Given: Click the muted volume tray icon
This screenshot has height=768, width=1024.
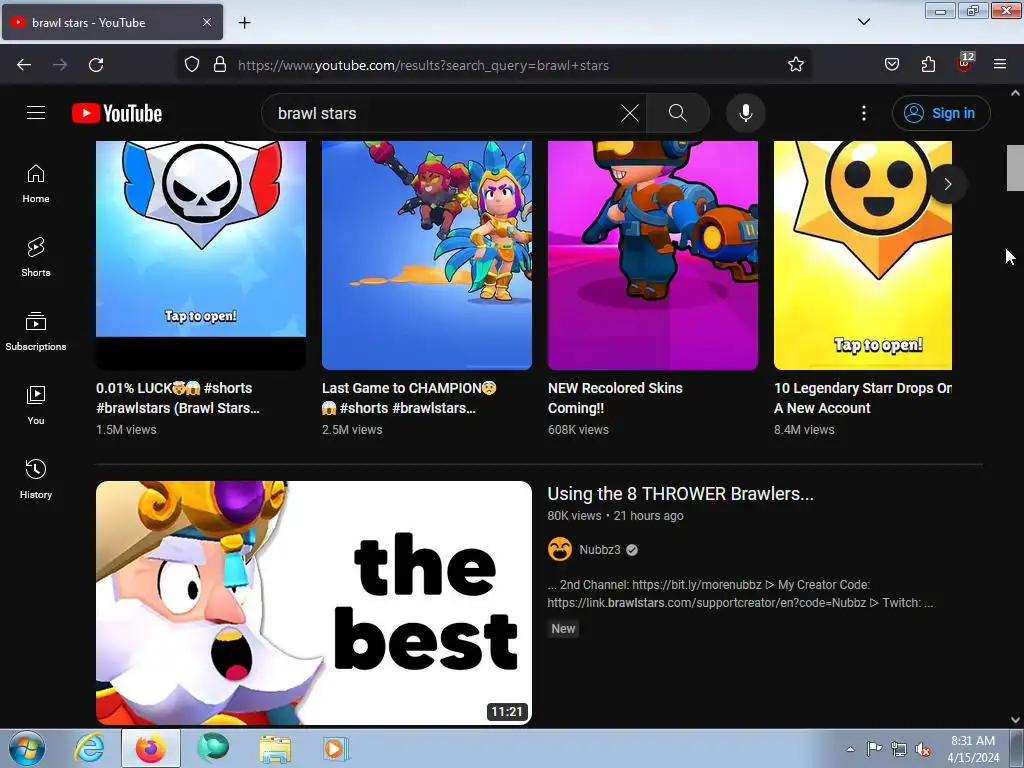Looking at the screenshot, I should 923,749.
